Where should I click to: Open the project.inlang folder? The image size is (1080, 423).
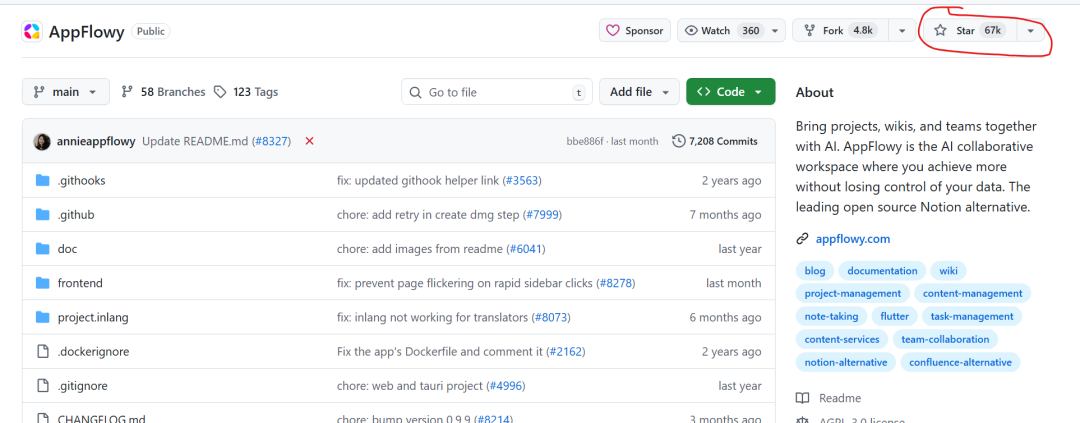click(93, 318)
